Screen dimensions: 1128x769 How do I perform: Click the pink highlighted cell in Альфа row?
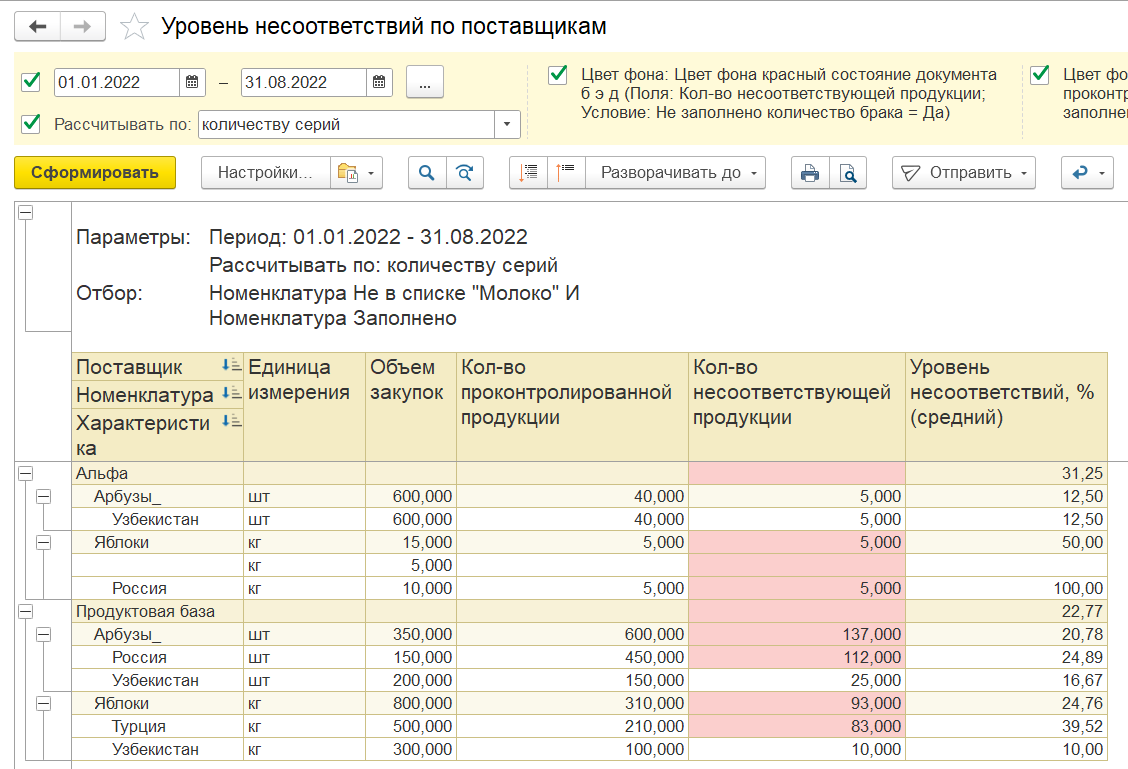[x=797, y=473]
